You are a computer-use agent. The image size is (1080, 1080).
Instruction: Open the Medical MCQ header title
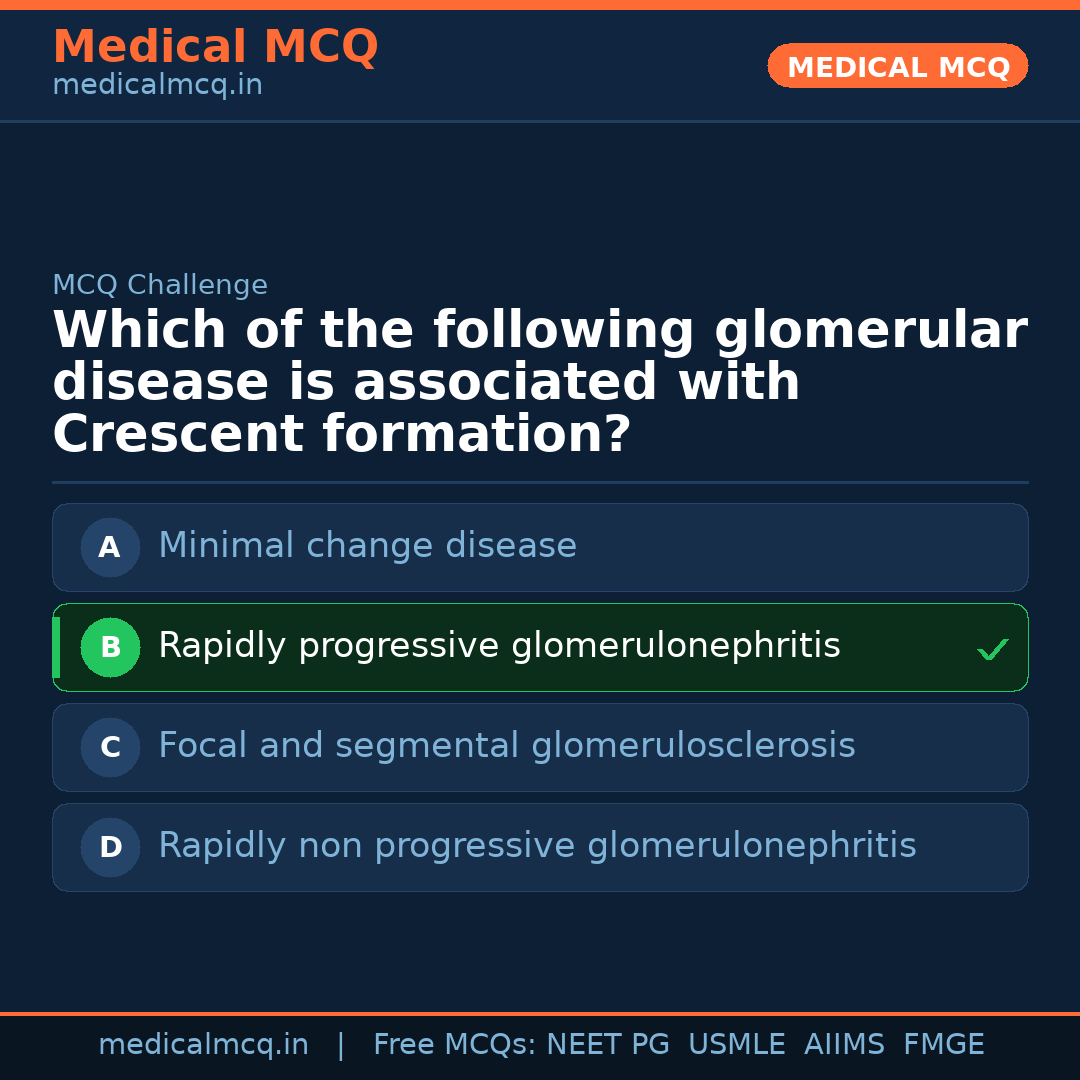(215, 47)
